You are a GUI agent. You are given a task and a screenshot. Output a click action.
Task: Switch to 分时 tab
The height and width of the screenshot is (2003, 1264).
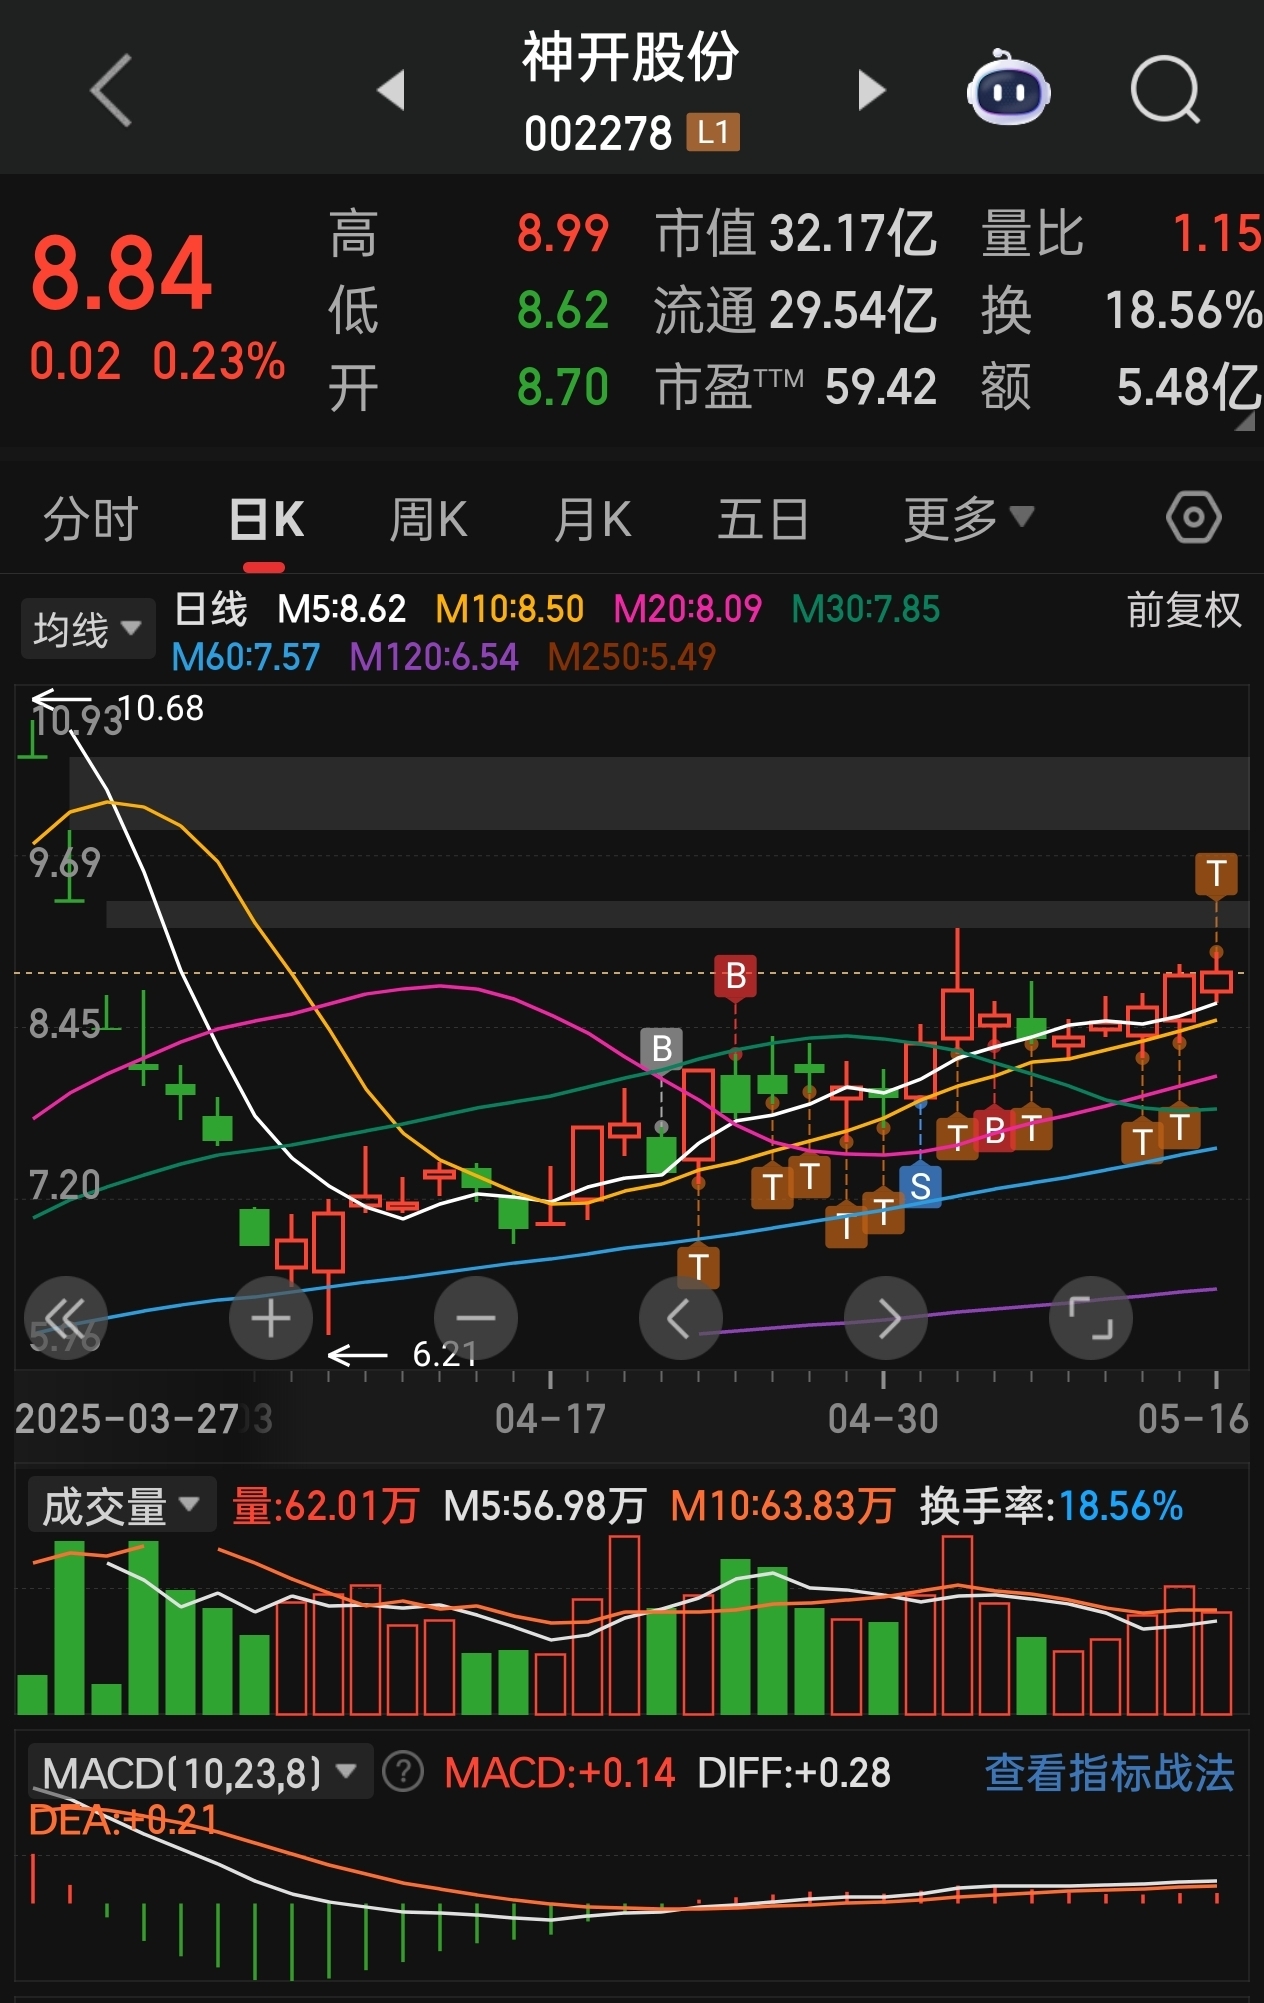(90, 520)
